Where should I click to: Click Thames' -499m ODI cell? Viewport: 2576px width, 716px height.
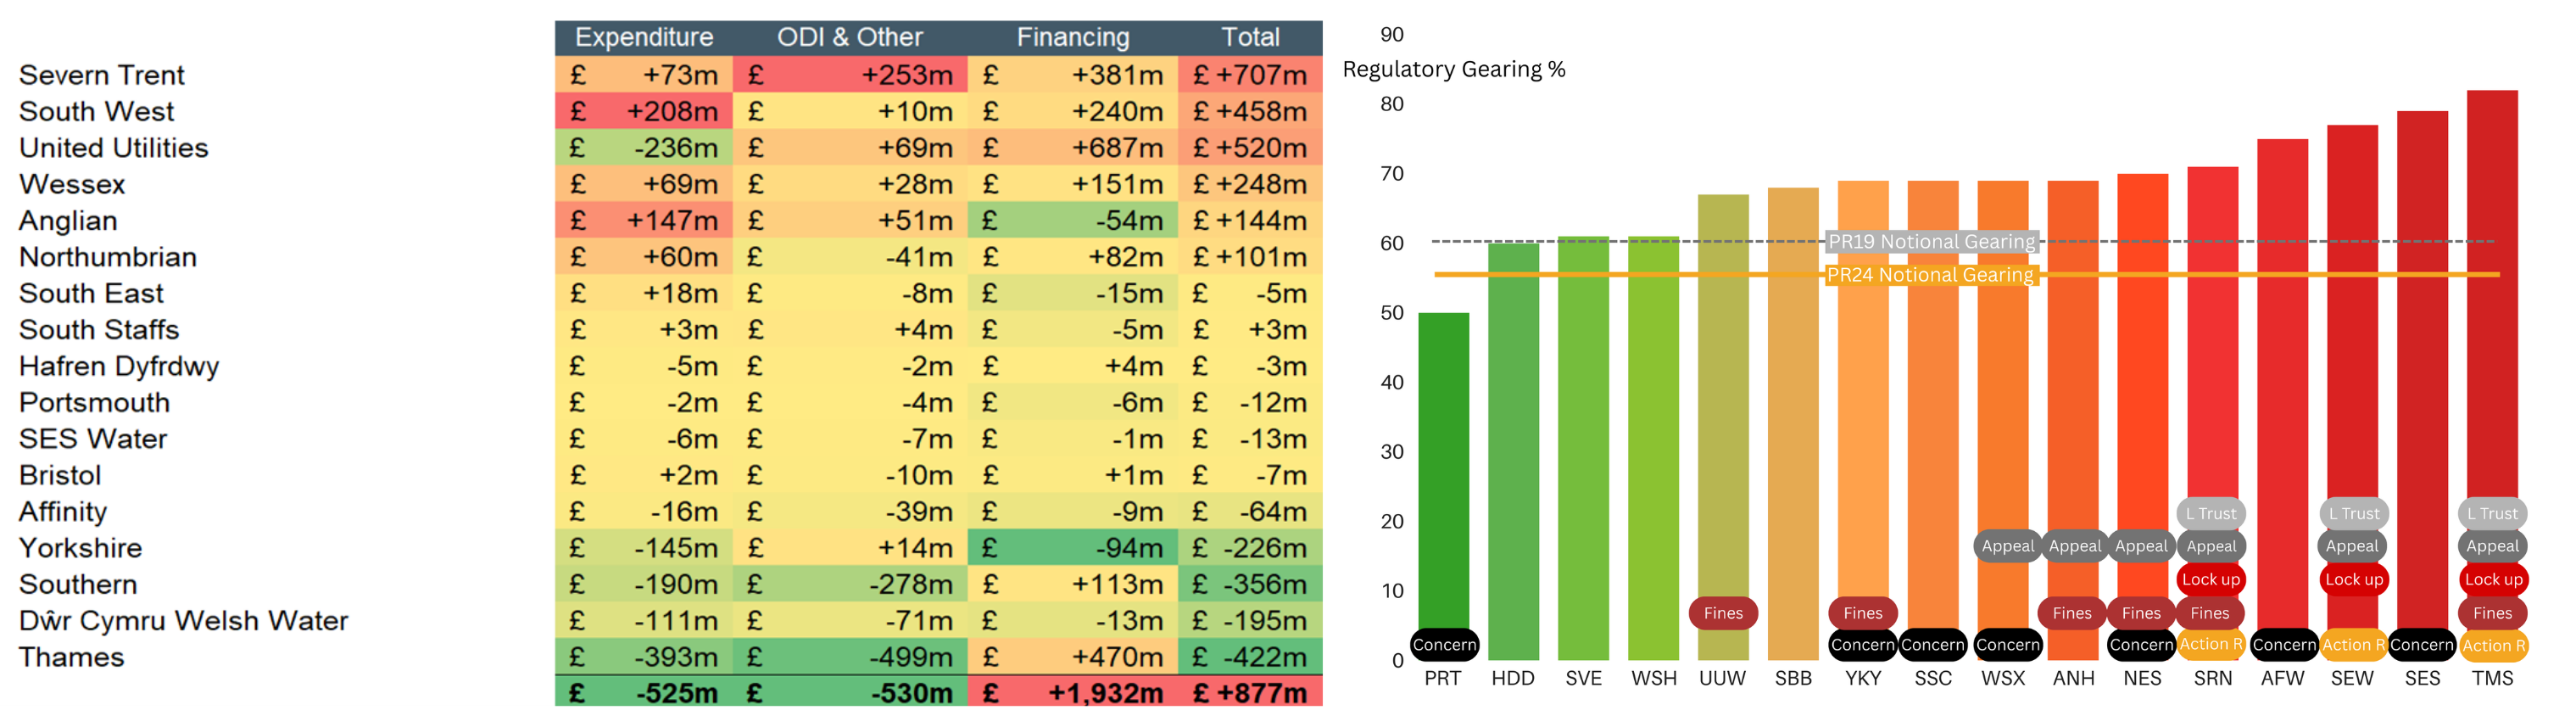(x=850, y=657)
